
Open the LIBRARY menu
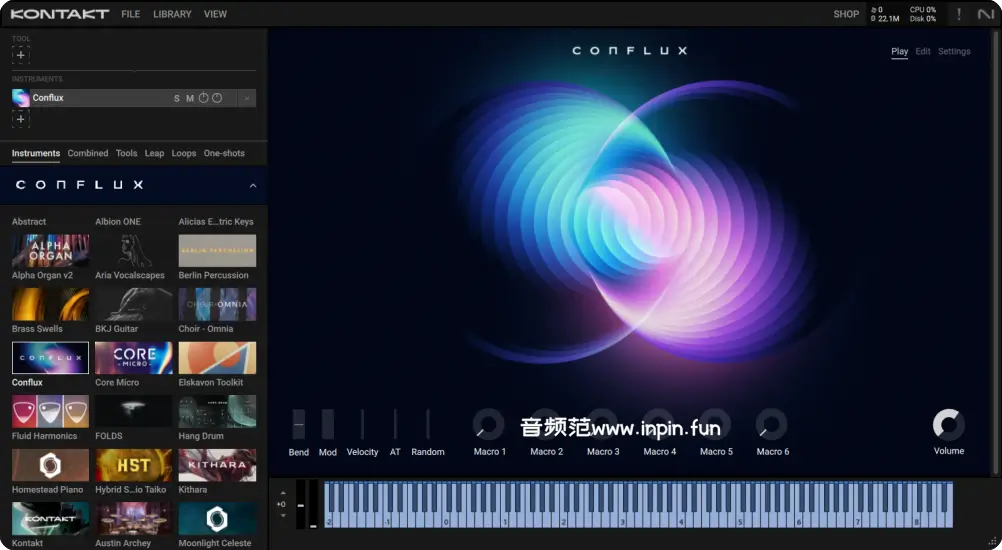pyautogui.click(x=172, y=14)
